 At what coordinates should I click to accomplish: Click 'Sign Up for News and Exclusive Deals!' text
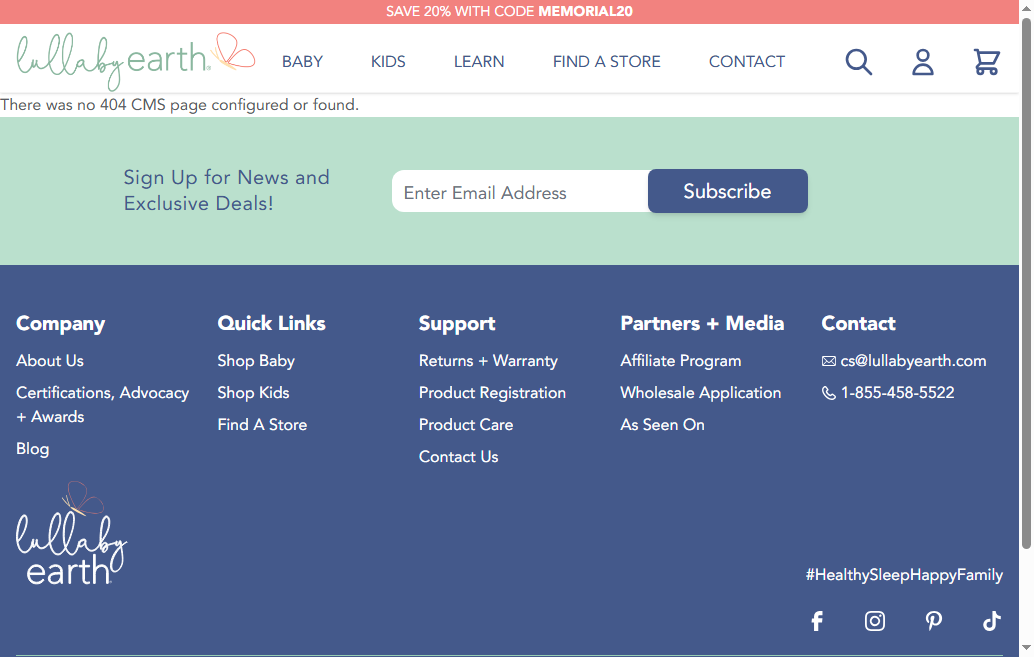pyautogui.click(x=227, y=190)
